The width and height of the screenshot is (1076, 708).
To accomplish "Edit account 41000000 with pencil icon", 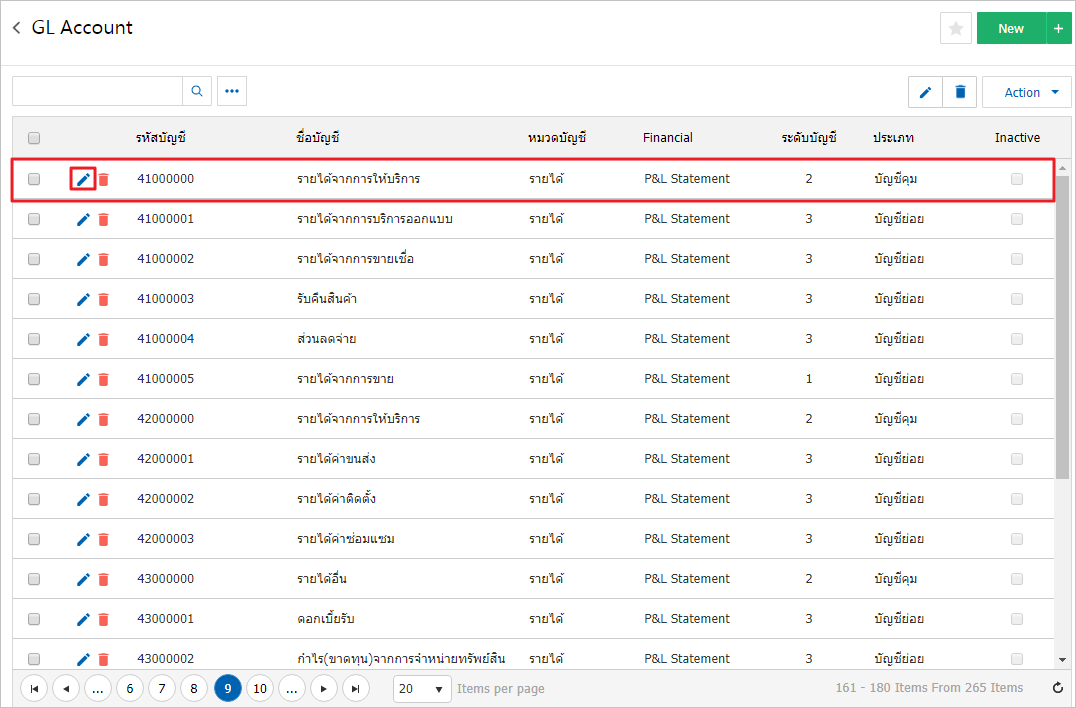I will (83, 180).
